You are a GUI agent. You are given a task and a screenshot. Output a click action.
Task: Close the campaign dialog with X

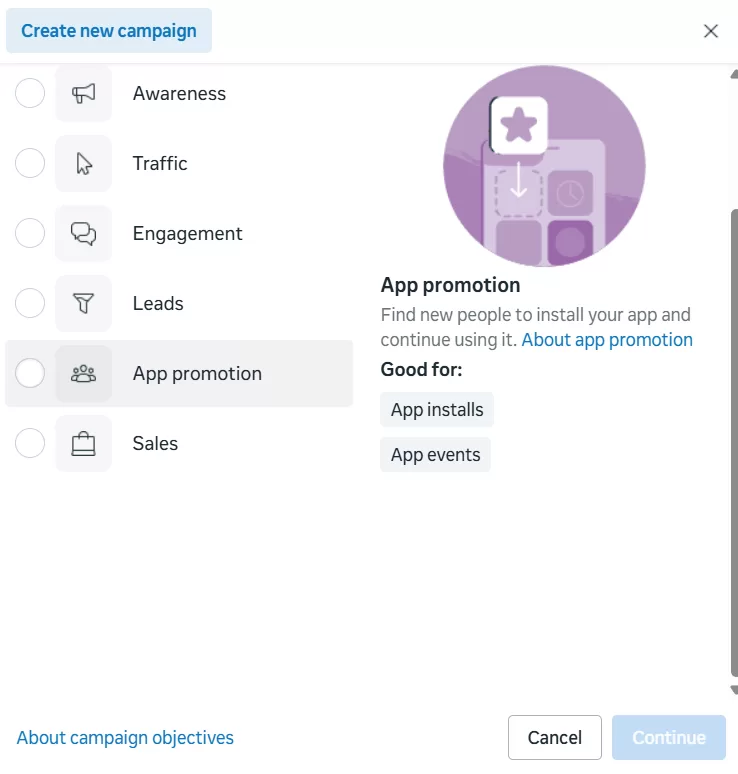pos(711,31)
